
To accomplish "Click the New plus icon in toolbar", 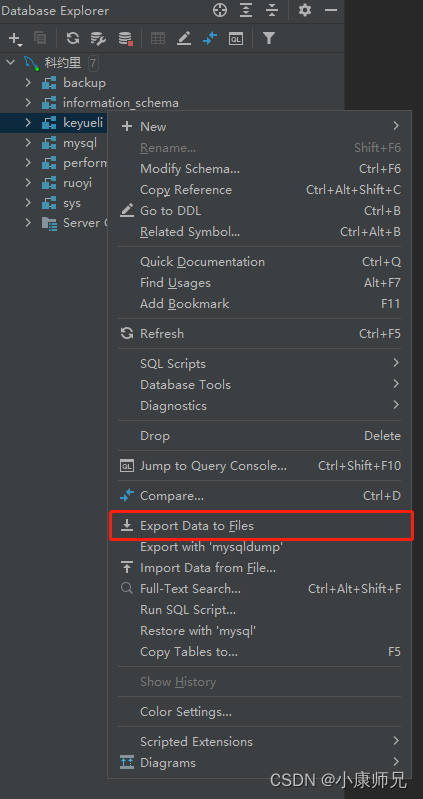I will pos(14,38).
